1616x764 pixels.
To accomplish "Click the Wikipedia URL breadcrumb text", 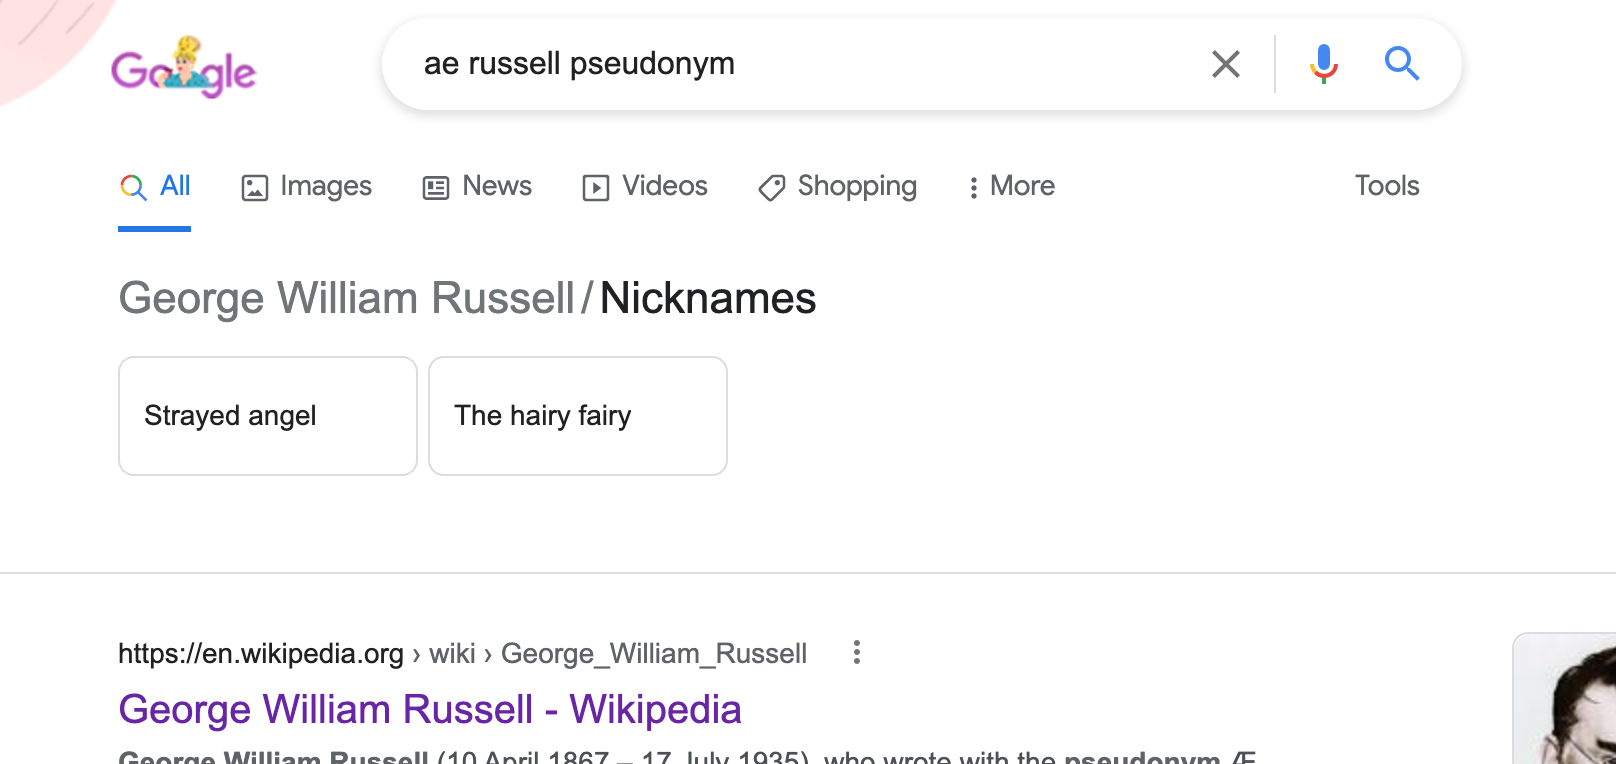I will click(462, 653).
